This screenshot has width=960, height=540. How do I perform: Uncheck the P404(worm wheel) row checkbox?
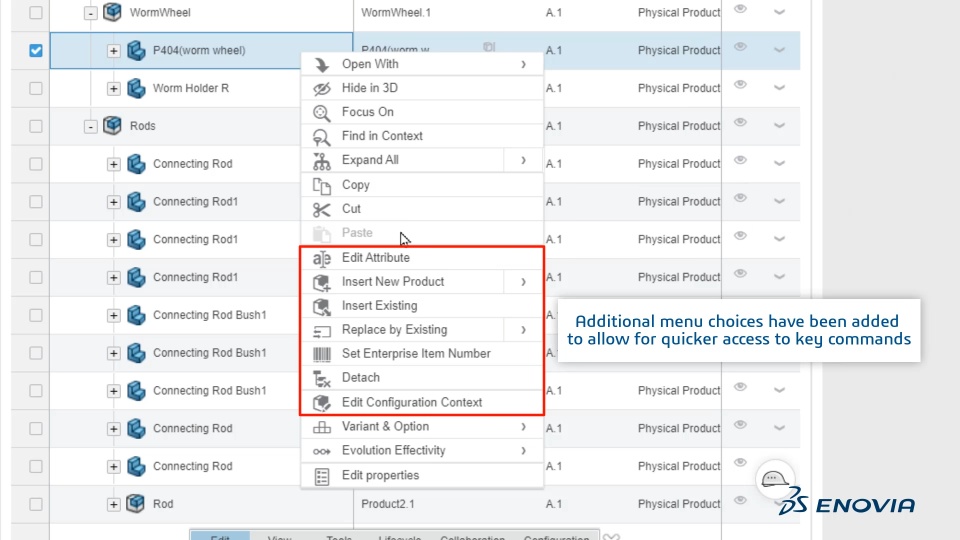pyautogui.click(x=36, y=50)
